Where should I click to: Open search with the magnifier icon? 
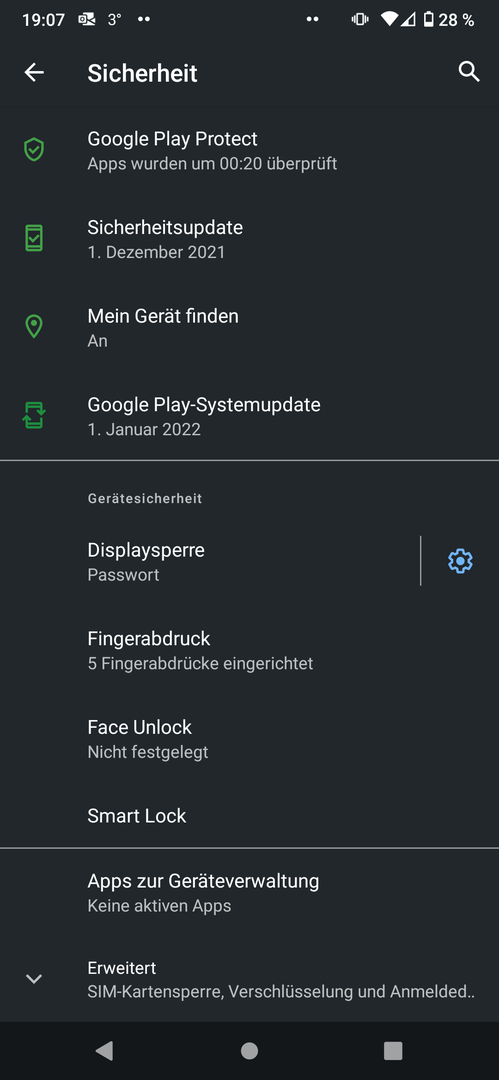click(469, 72)
